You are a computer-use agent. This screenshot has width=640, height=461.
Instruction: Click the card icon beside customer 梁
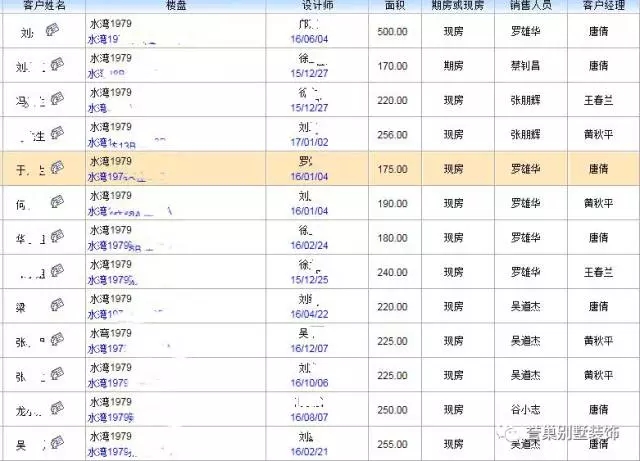tap(58, 304)
